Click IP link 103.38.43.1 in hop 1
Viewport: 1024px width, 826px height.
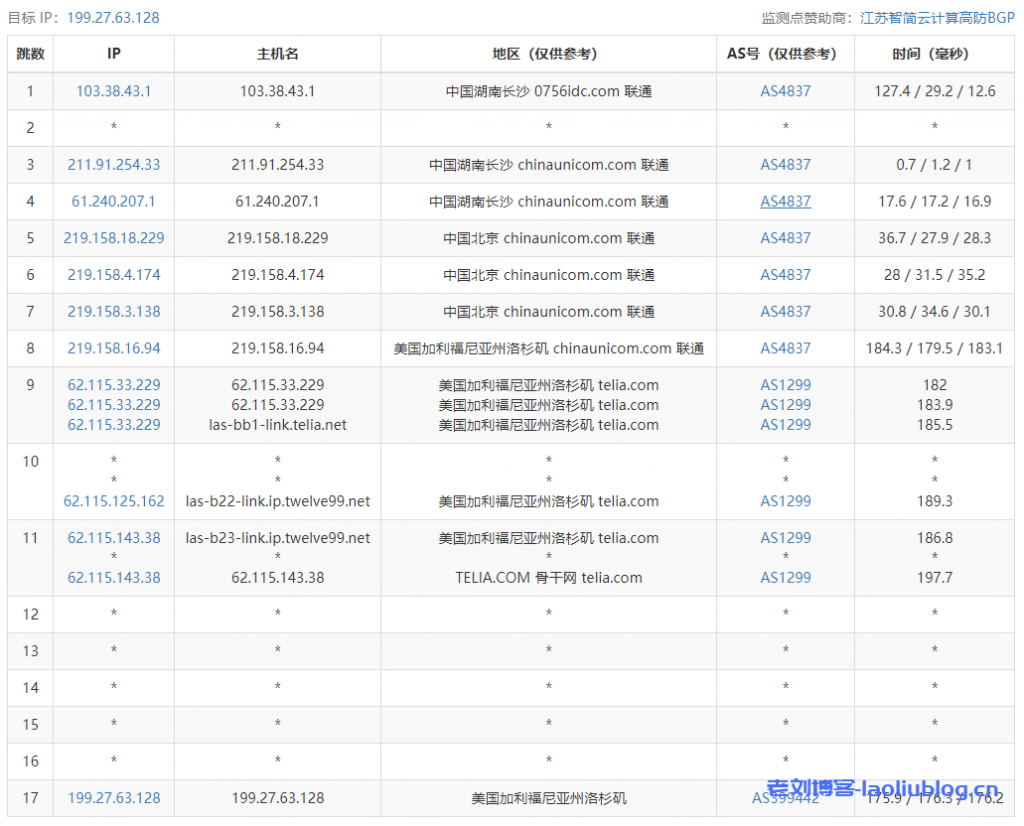tap(114, 91)
